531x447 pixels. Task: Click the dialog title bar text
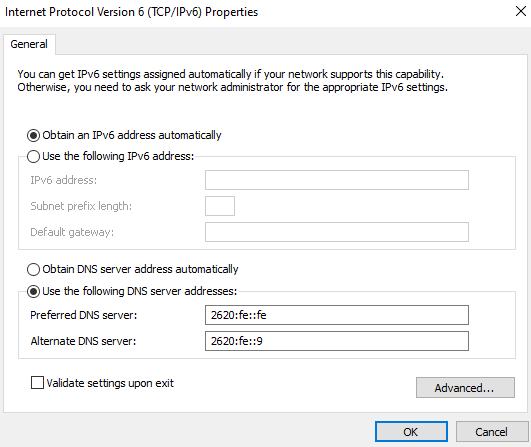tap(131, 12)
